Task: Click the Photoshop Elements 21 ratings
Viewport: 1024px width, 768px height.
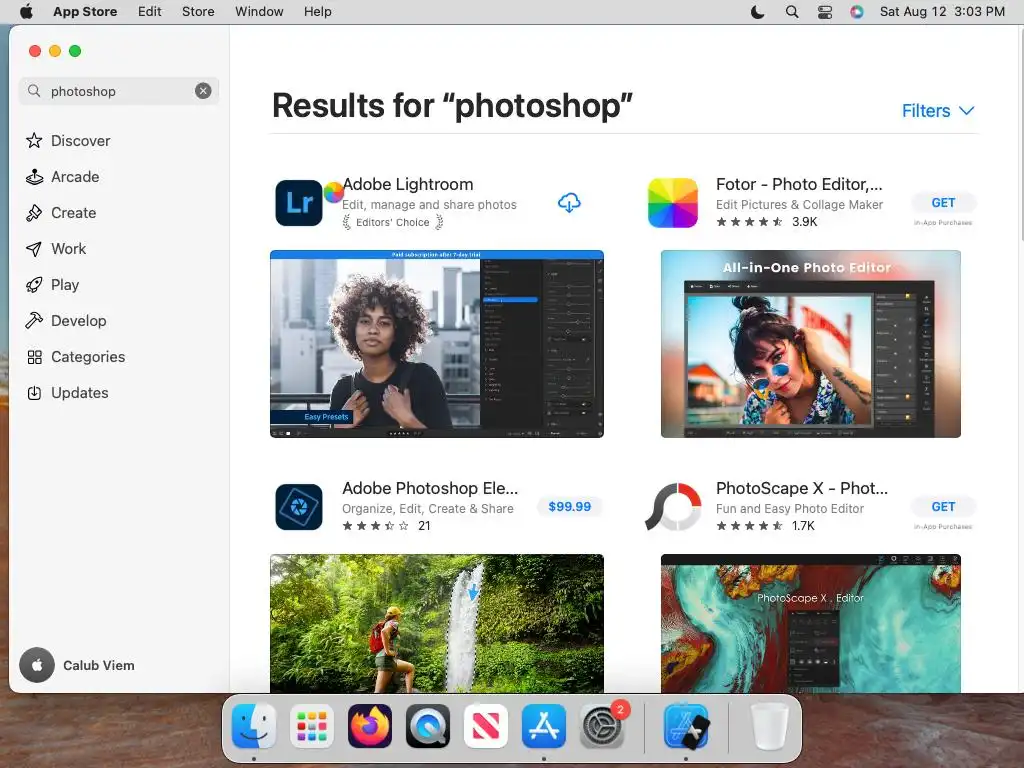Action: (387, 526)
